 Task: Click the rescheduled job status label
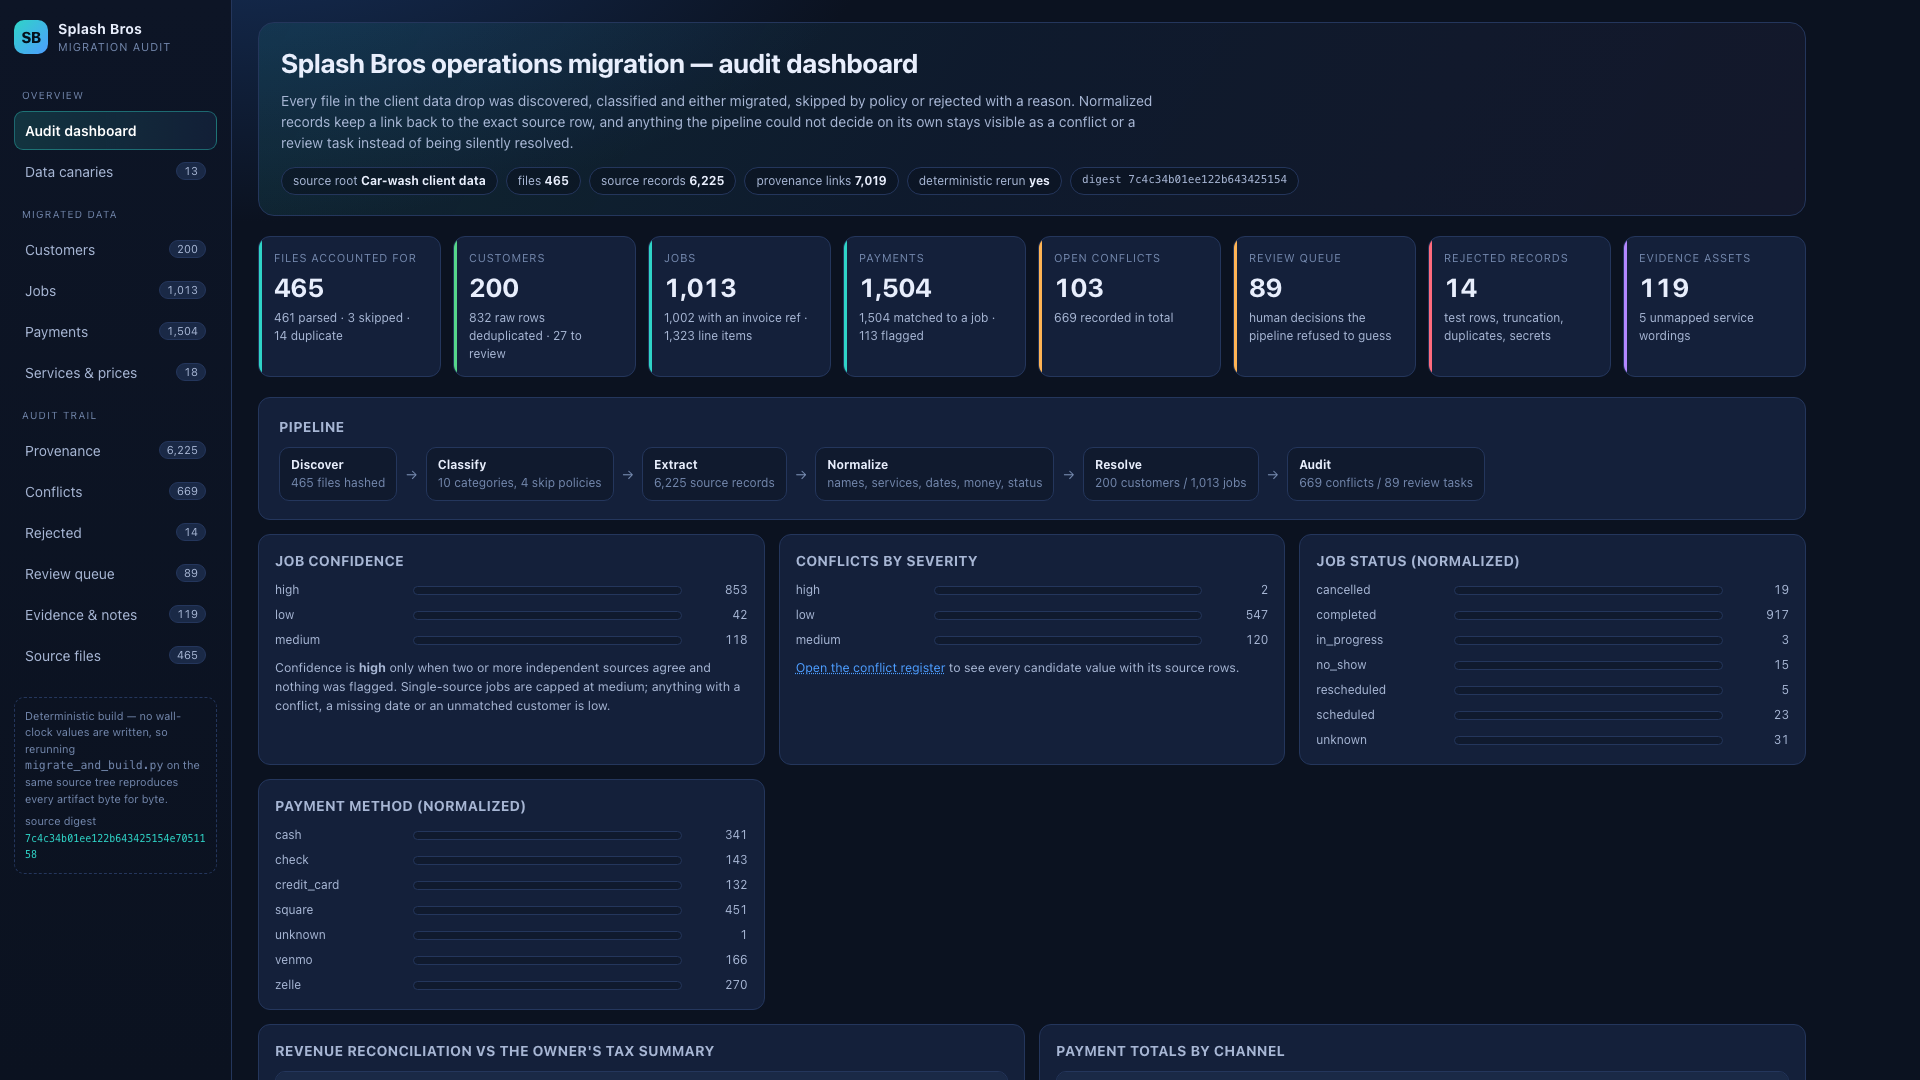(x=1351, y=690)
